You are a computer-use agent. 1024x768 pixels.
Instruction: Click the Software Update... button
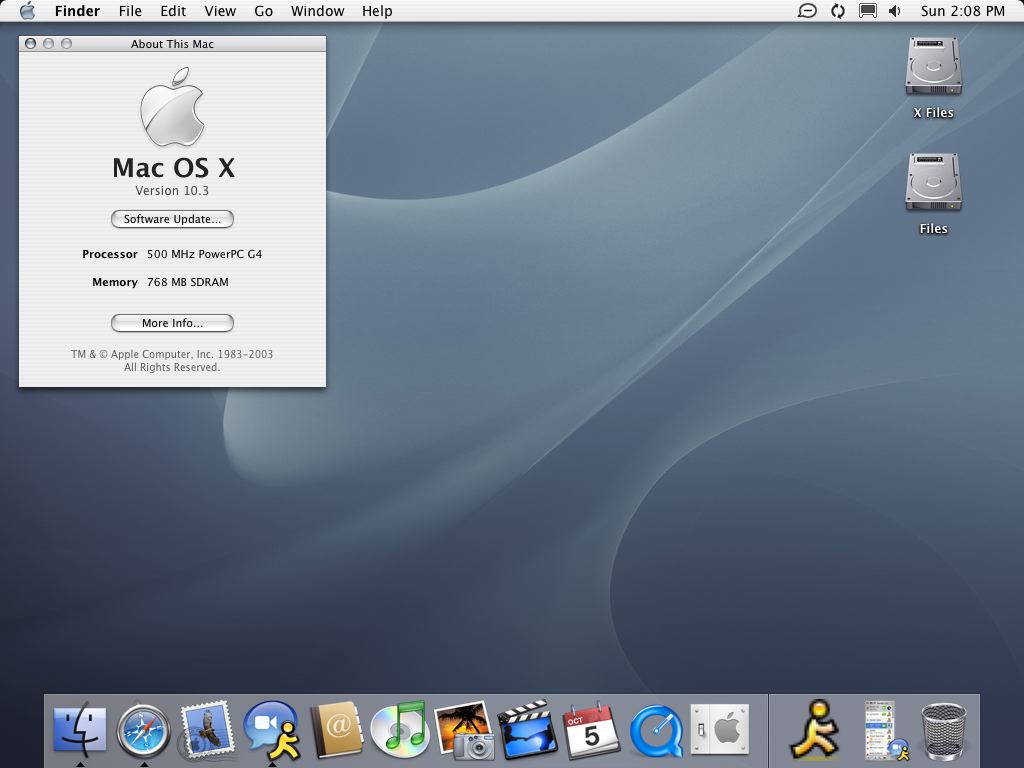(x=172, y=219)
